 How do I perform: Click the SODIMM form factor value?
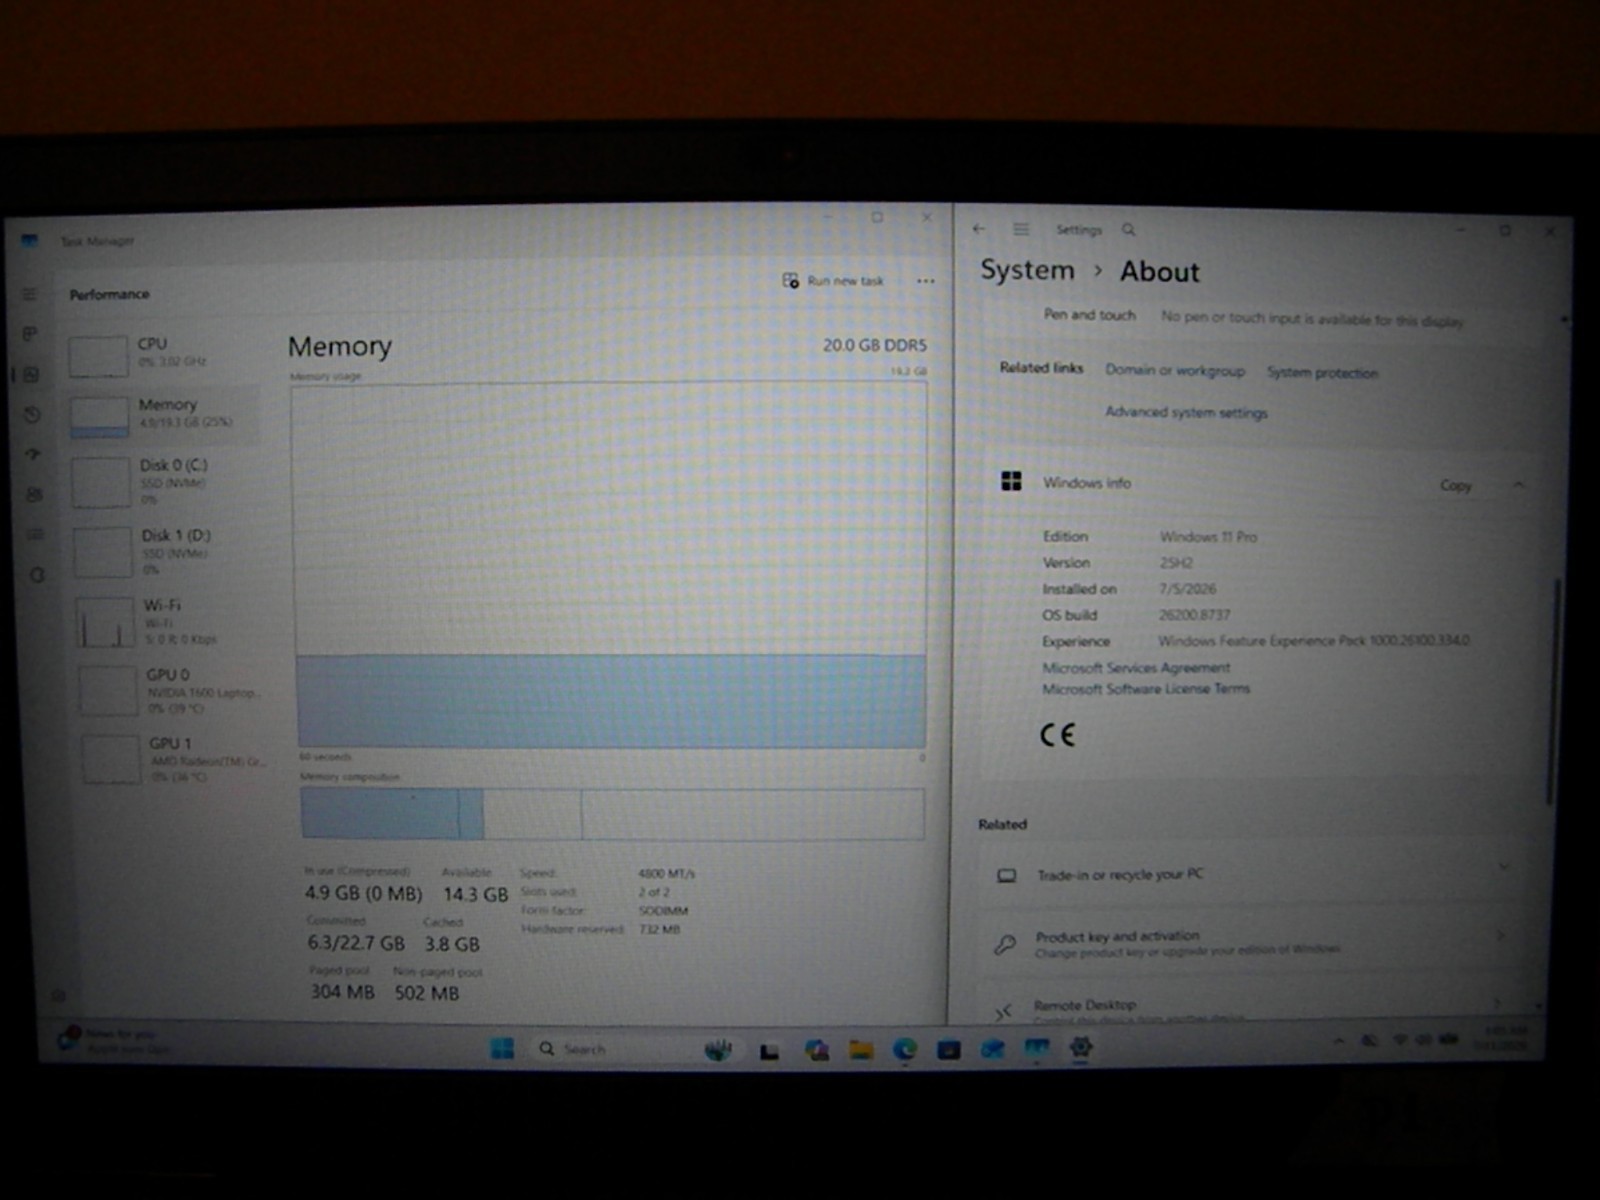(x=663, y=911)
